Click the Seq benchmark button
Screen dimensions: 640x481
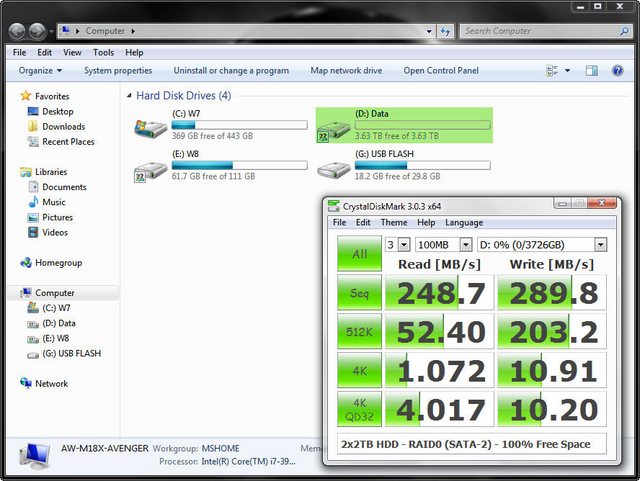point(359,293)
